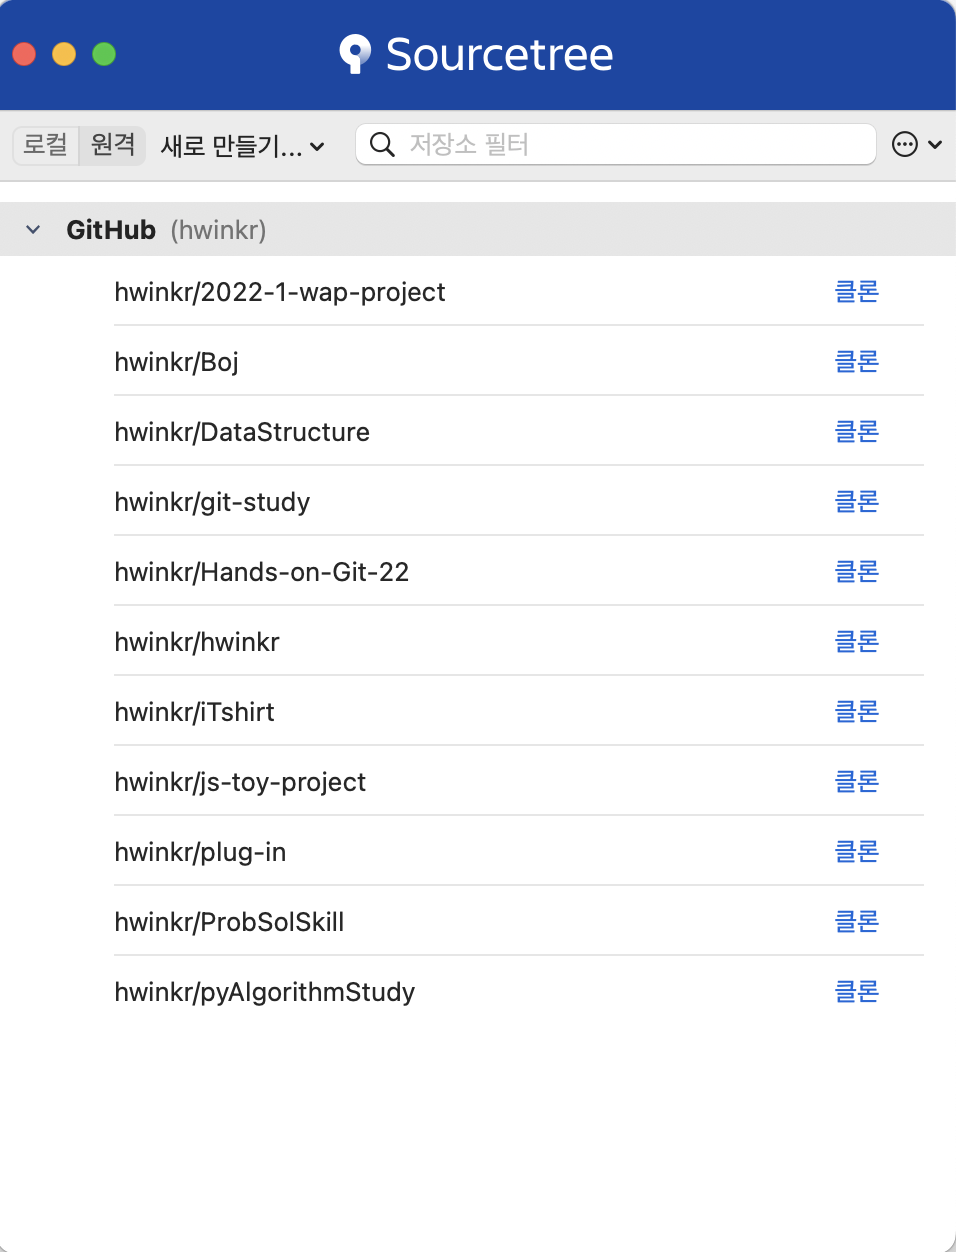Click the green zoom window button
The width and height of the screenshot is (956, 1252).
point(104,54)
